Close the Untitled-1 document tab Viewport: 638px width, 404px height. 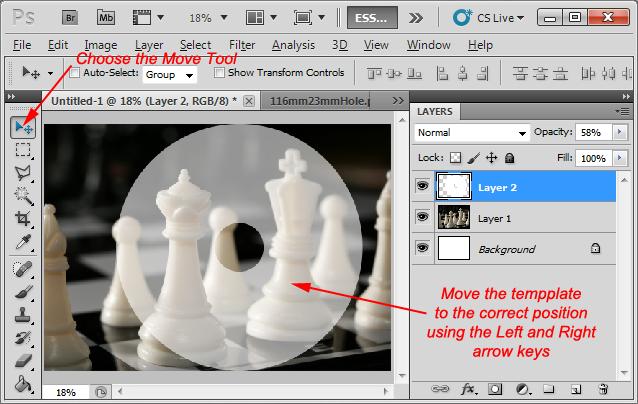pyautogui.click(x=249, y=101)
